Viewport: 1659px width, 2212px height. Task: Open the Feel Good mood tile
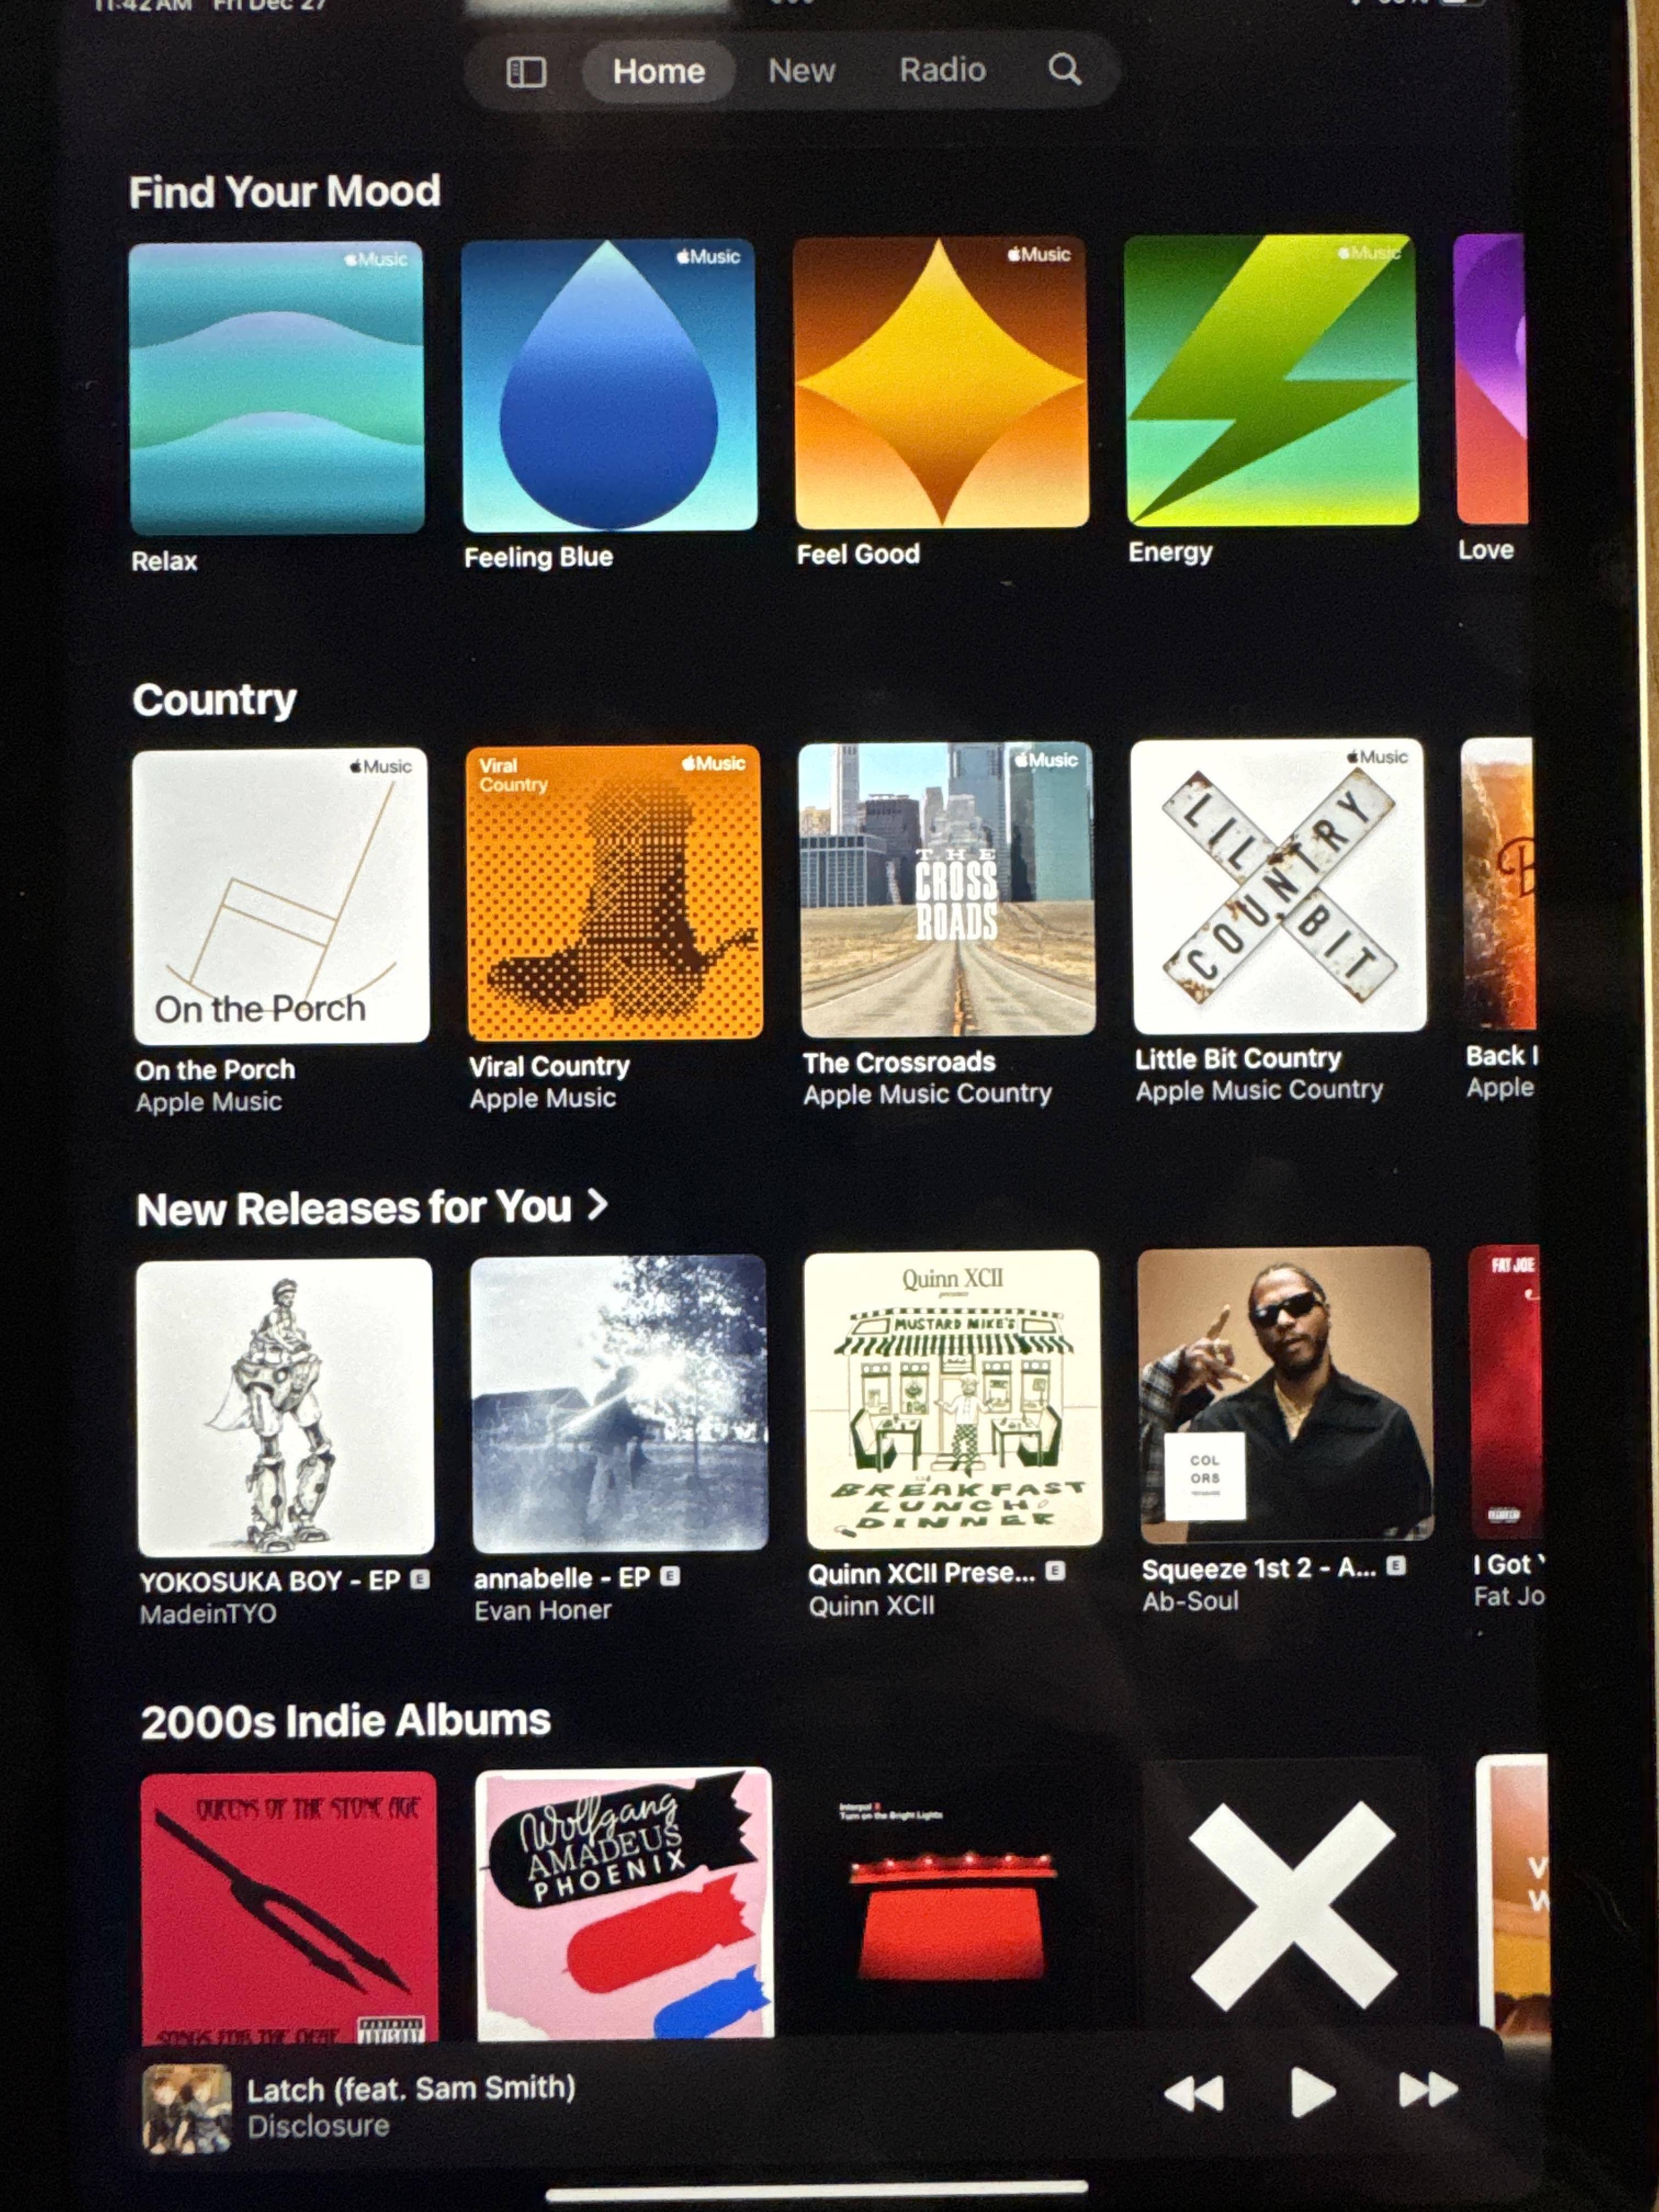tap(941, 383)
